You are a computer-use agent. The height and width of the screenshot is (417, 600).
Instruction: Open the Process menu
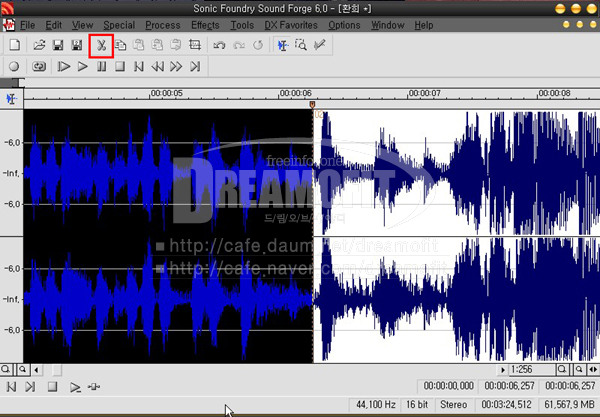pyautogui.click(x=163, y=25)
